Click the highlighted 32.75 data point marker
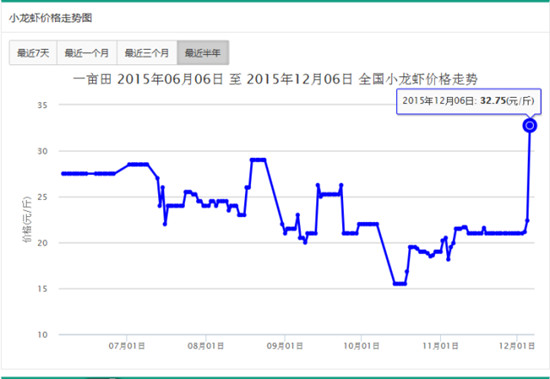This screenshot has width=550, height=379. (x=530, y=125)
